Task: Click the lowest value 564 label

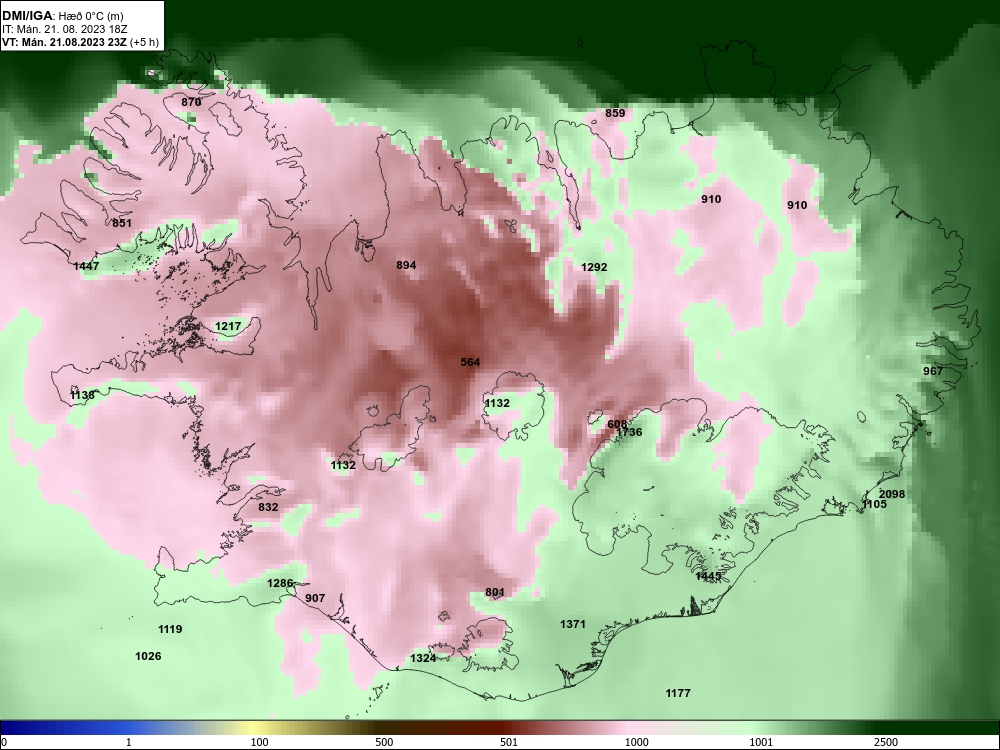Action: tap(470, 362)
